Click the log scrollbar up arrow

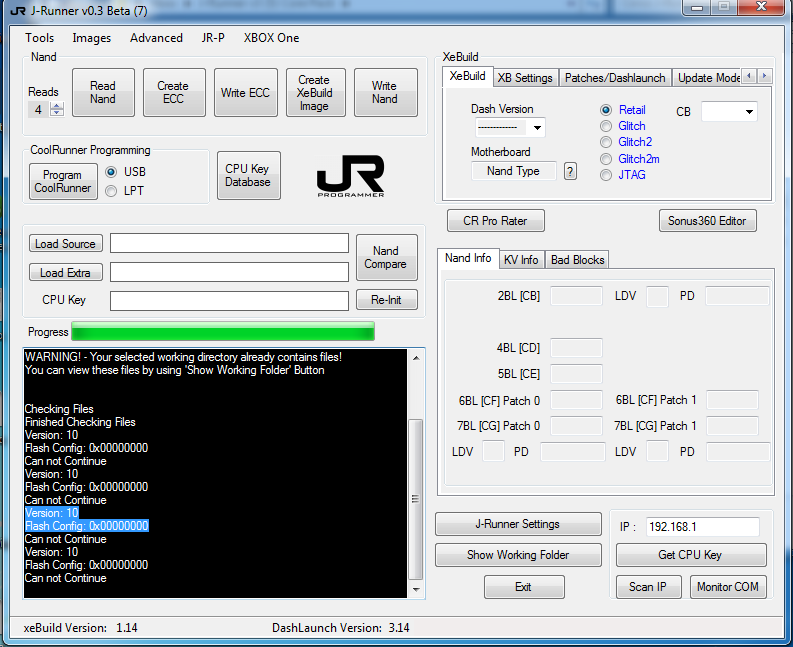[416, 358]
